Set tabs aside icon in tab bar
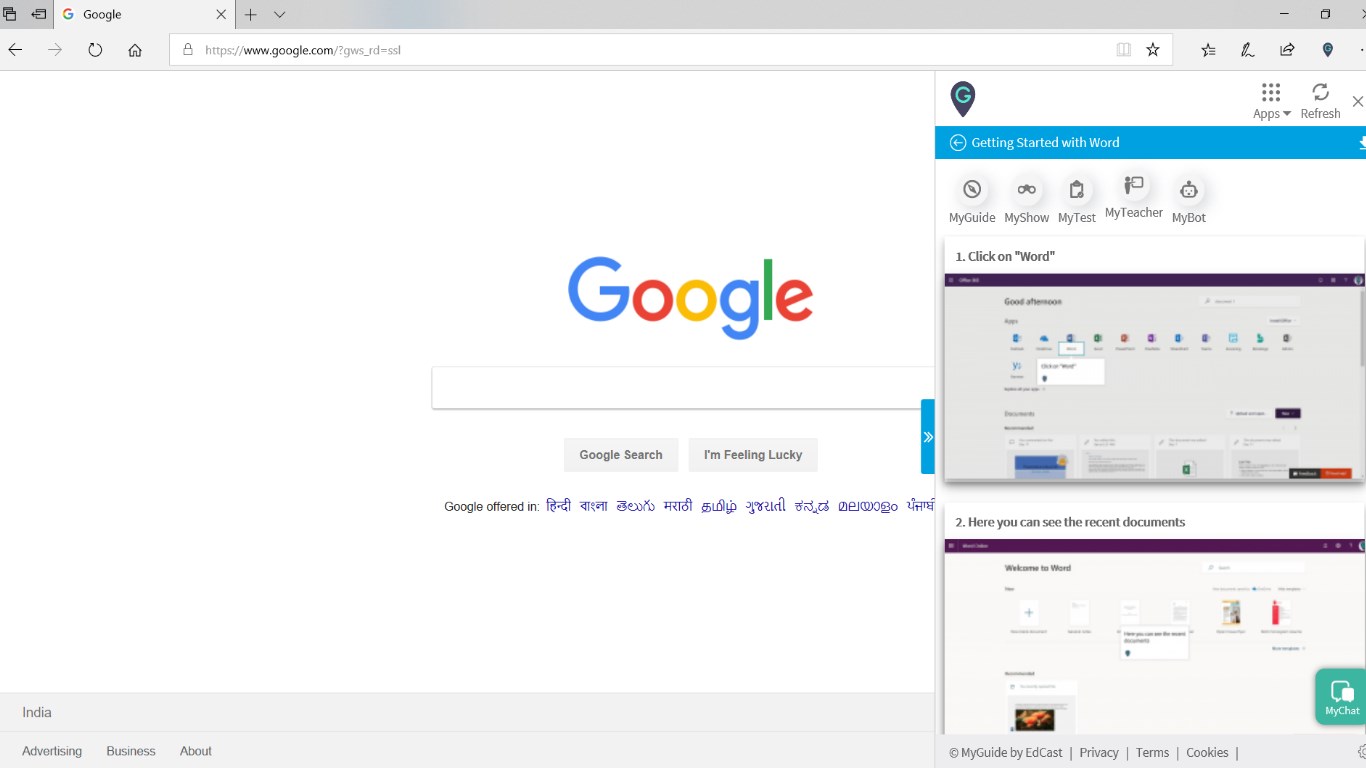The image size is (1366, 768). pyautogui.click(x=39, y=14)
